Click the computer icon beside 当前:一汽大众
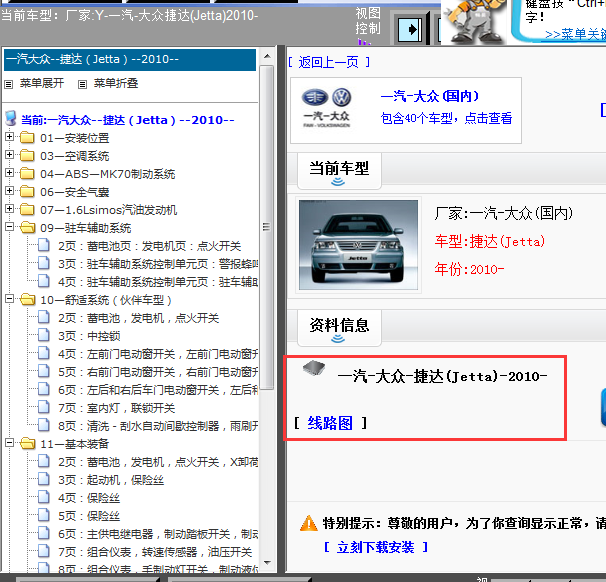Image resolution: width=606 pixels, height=582 pixels. pos(11,119)
